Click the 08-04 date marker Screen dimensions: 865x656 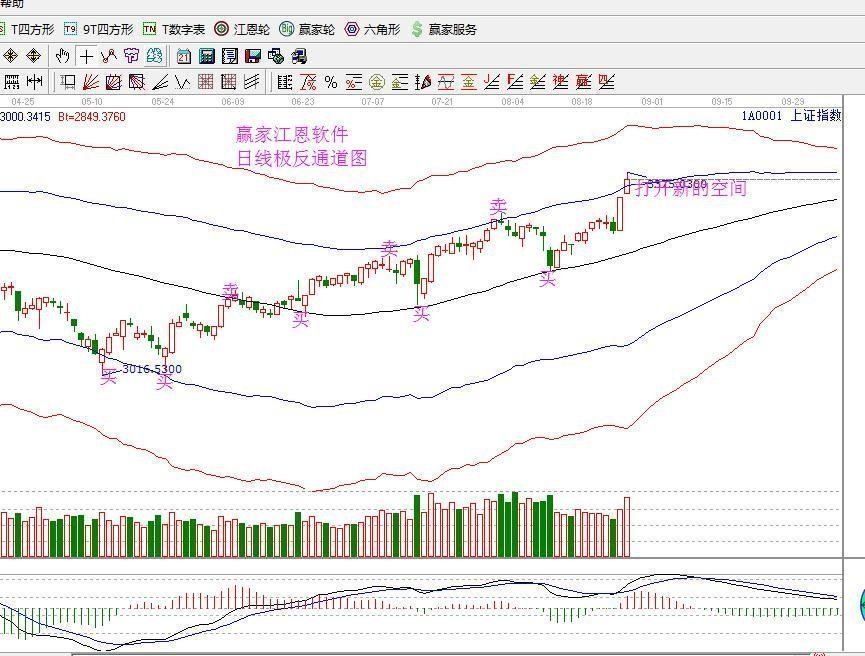[x=512, y=102]
